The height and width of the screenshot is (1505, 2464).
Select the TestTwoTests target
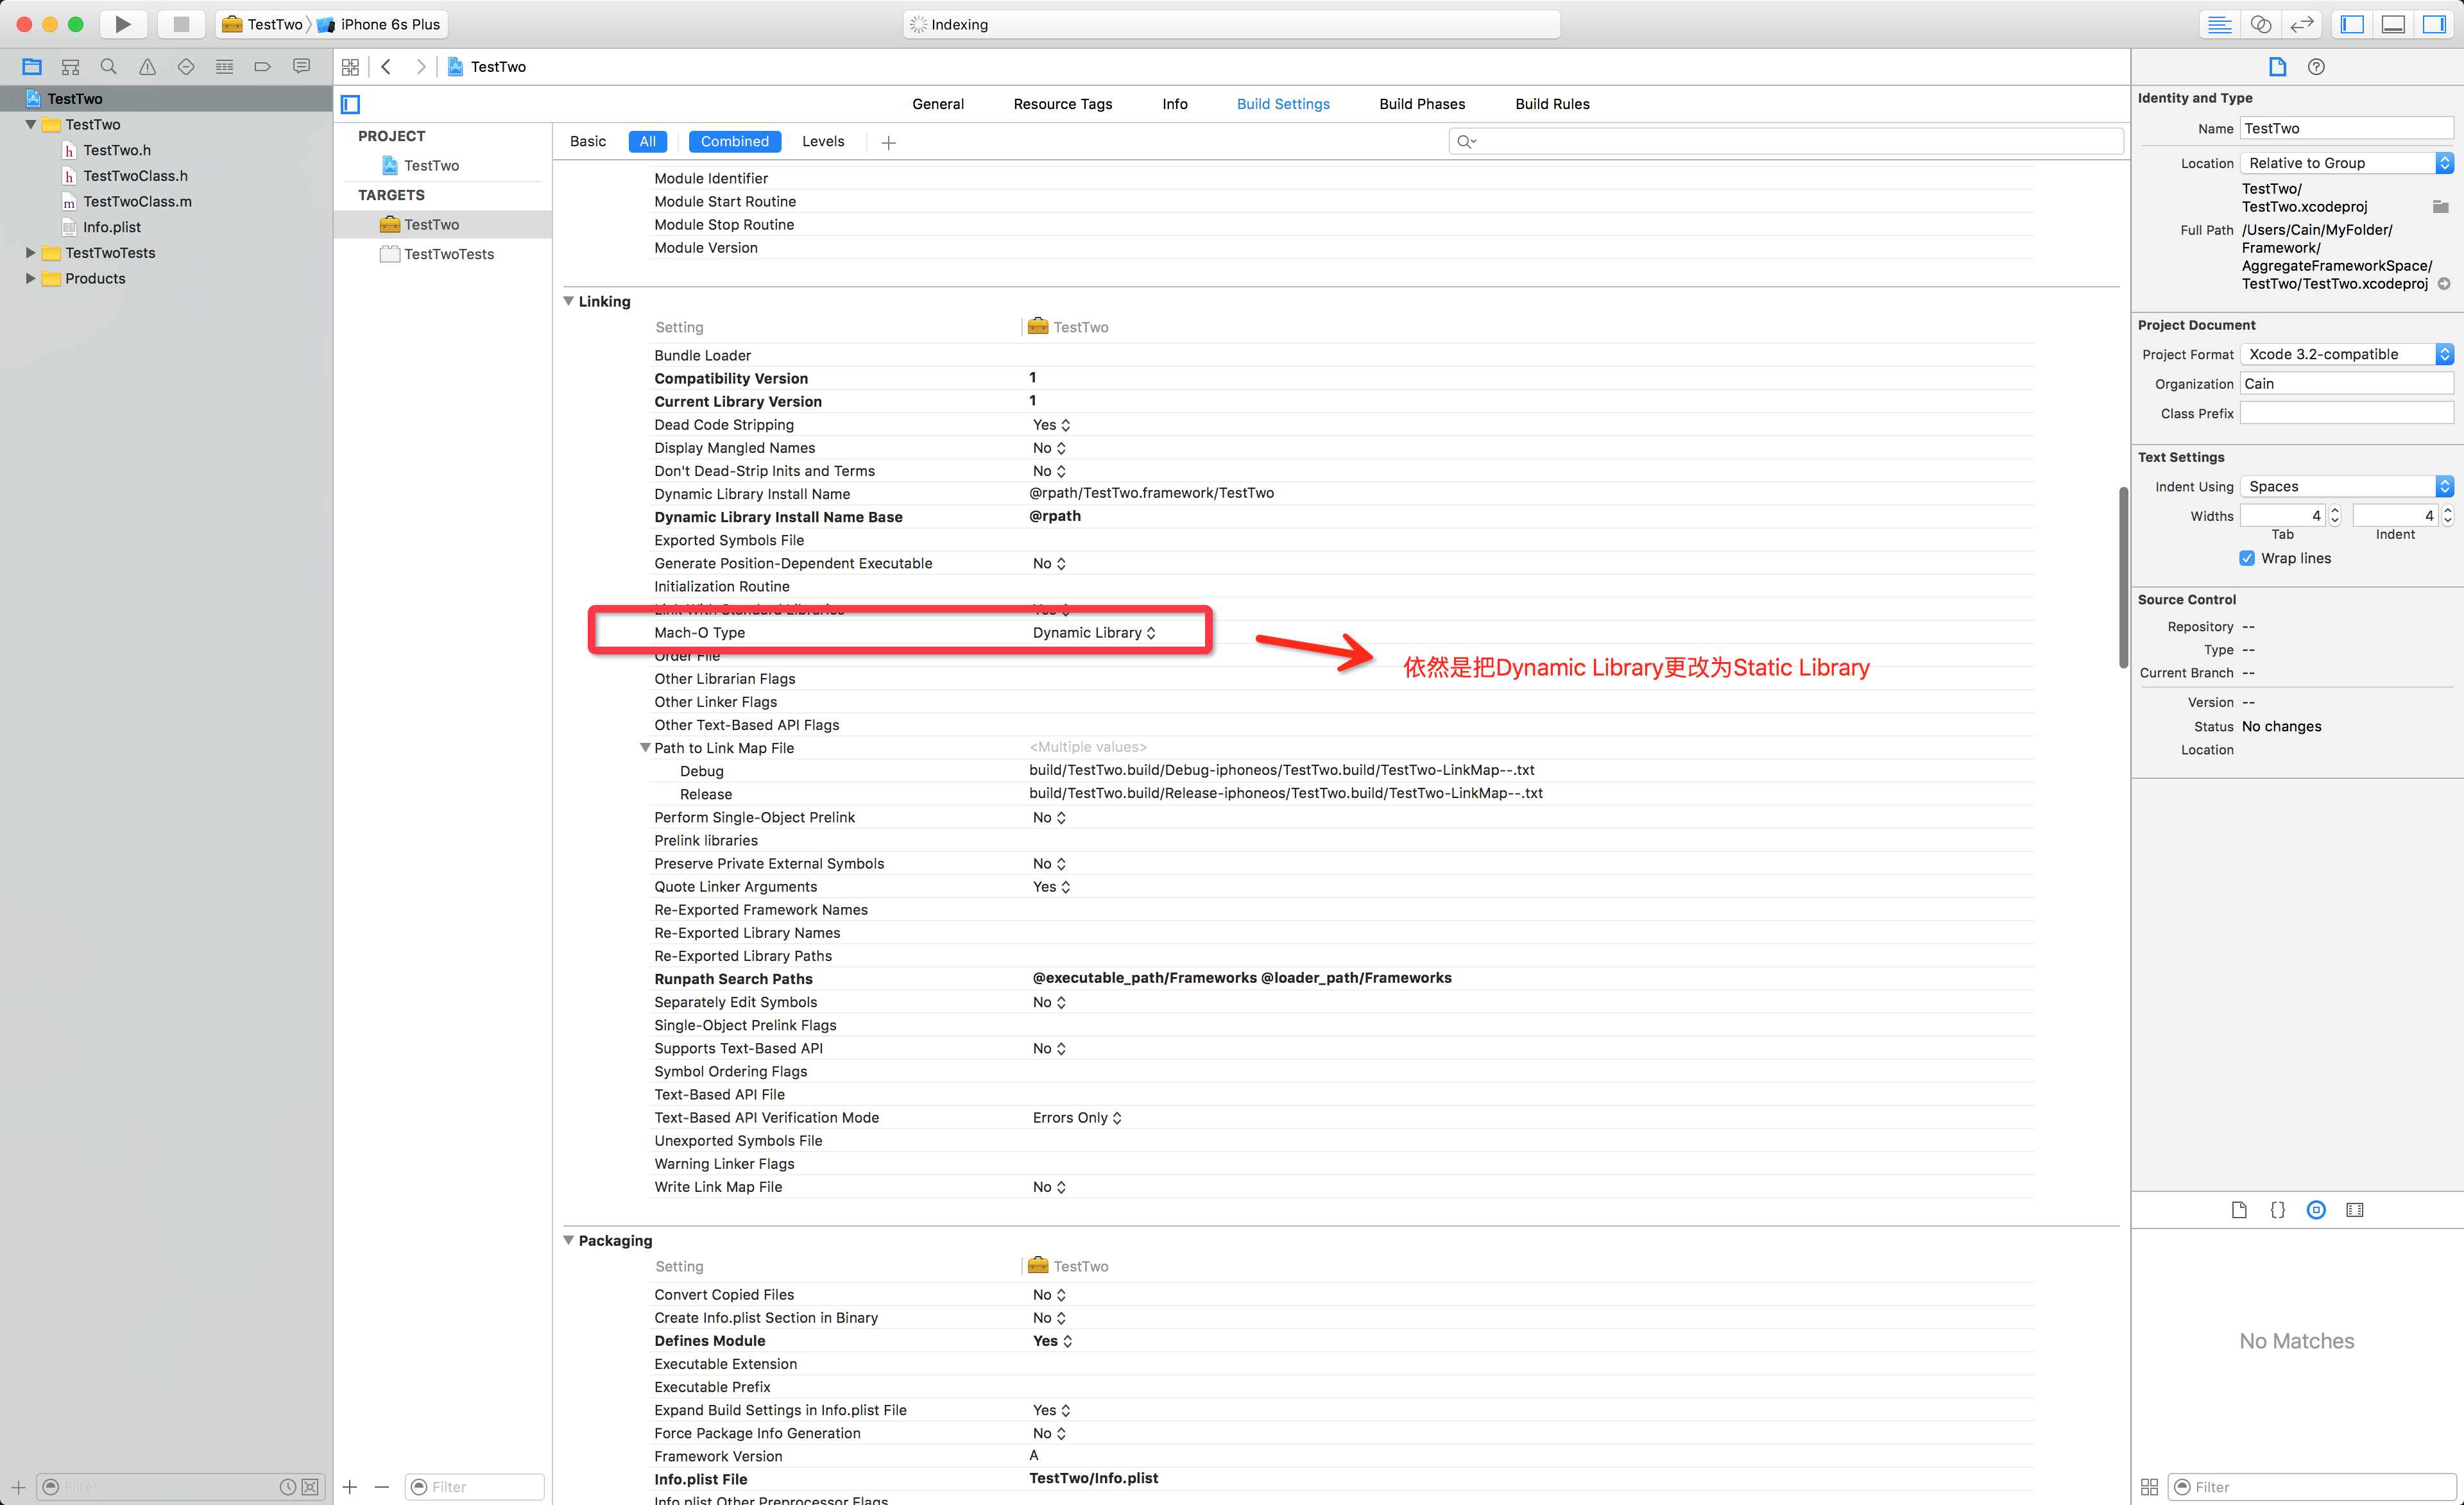click(448, 254)
